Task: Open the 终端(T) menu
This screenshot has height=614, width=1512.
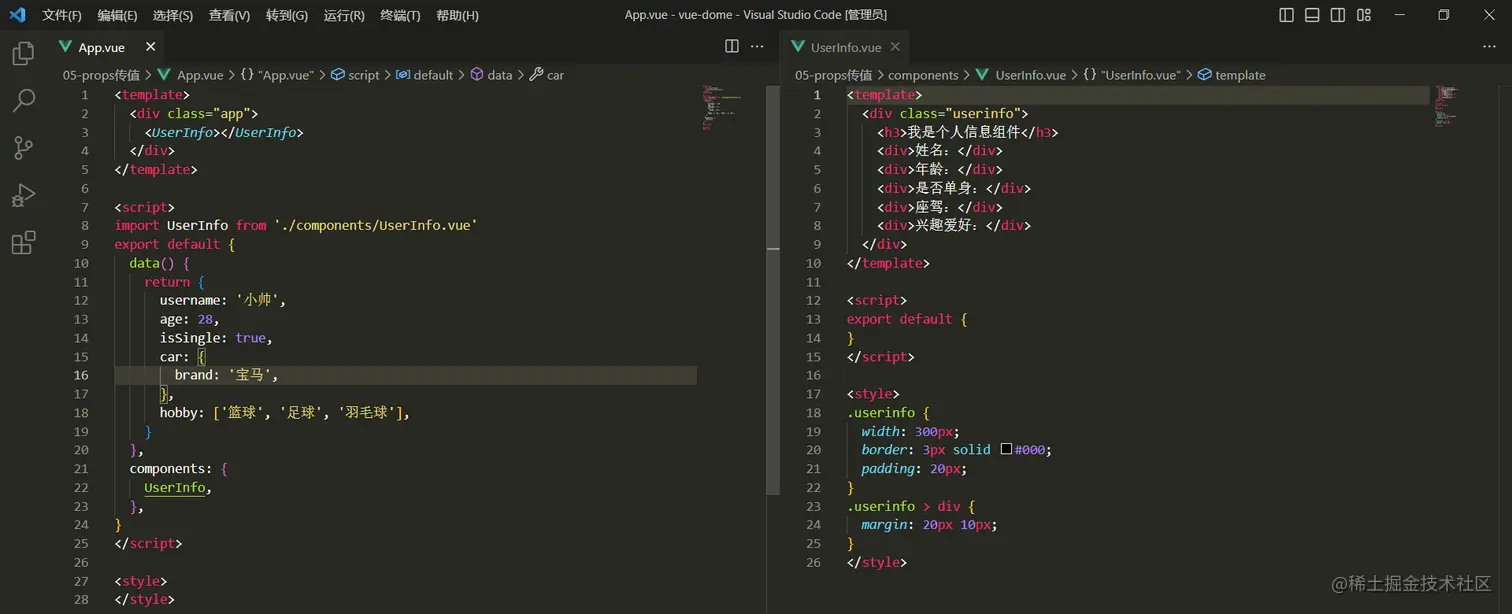Action: [x=401, y=15]
